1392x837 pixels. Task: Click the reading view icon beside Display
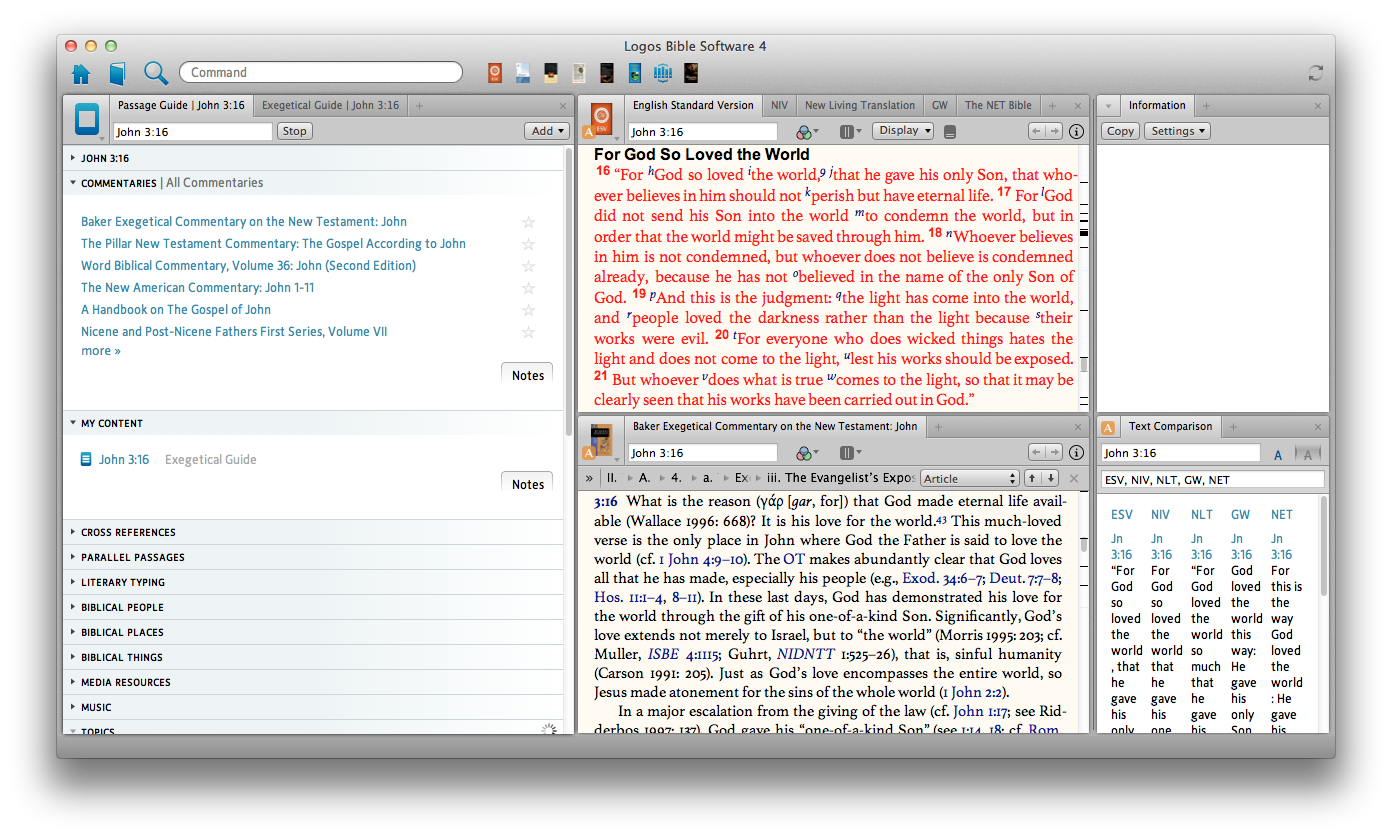(950, 131)
